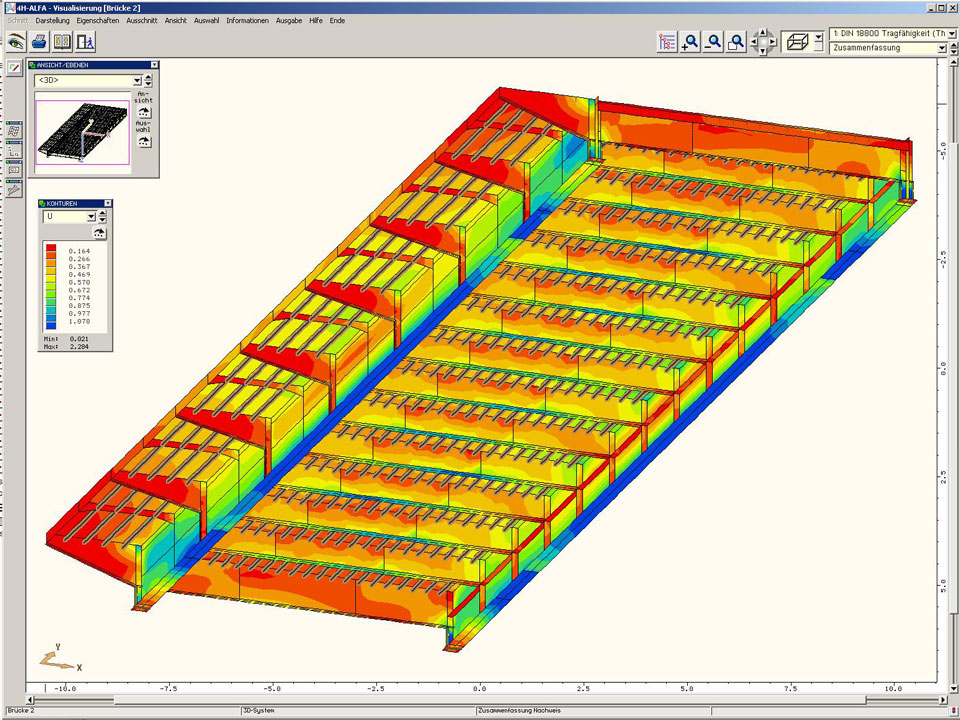Screen dimensions: 960x720
Task: Open the manual book icon
Action: (63, 42)
